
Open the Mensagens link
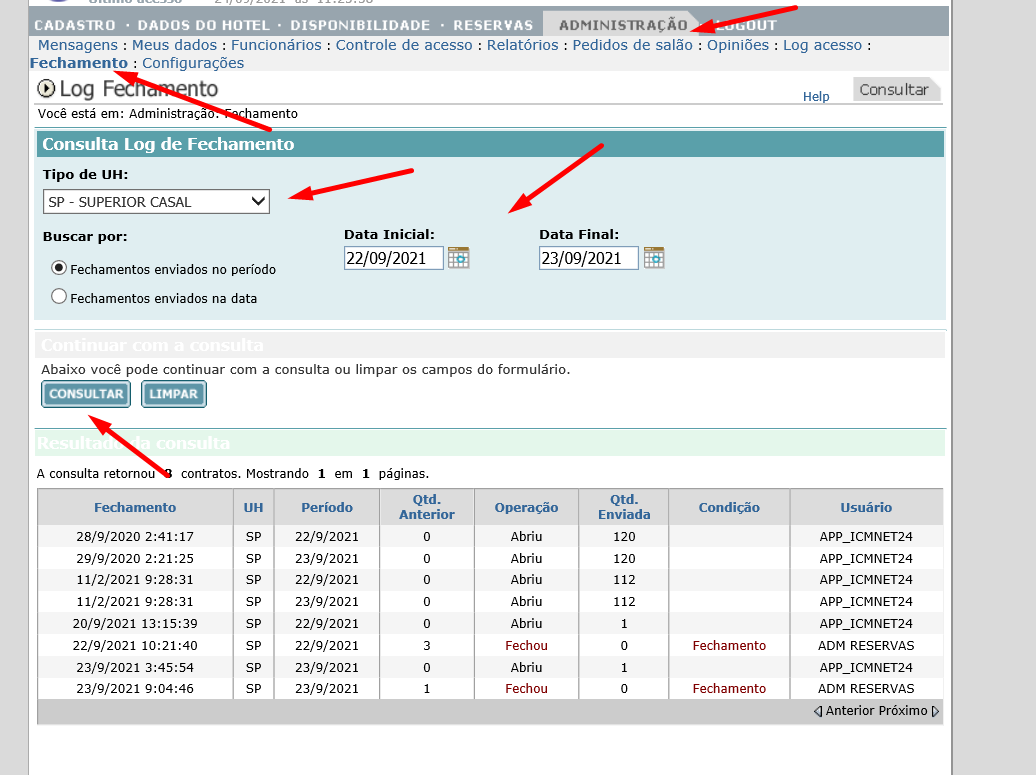pyautogui.click(x=77, y=45)
